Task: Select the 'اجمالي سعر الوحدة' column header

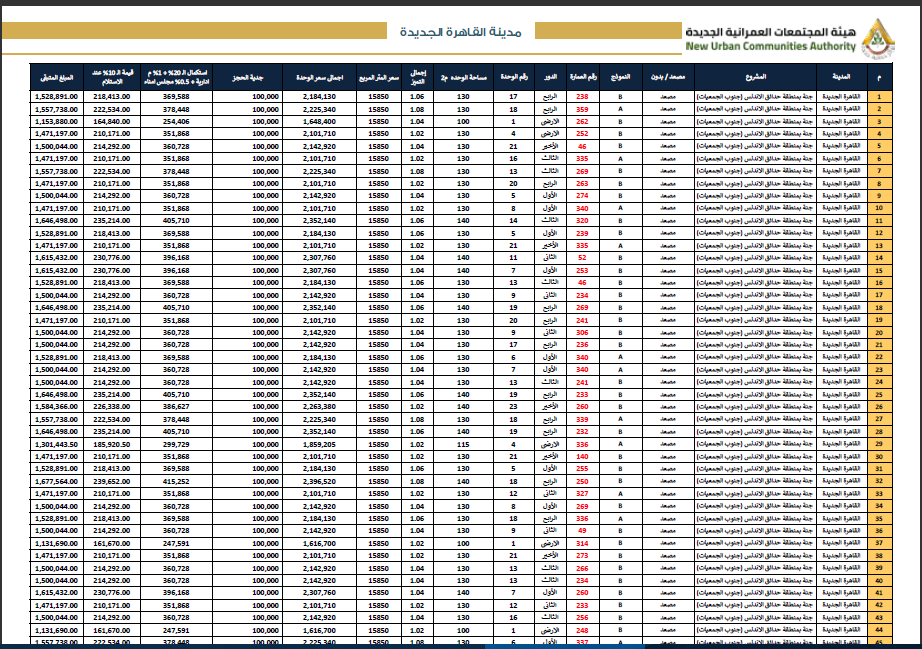Action: click(319, 77)
